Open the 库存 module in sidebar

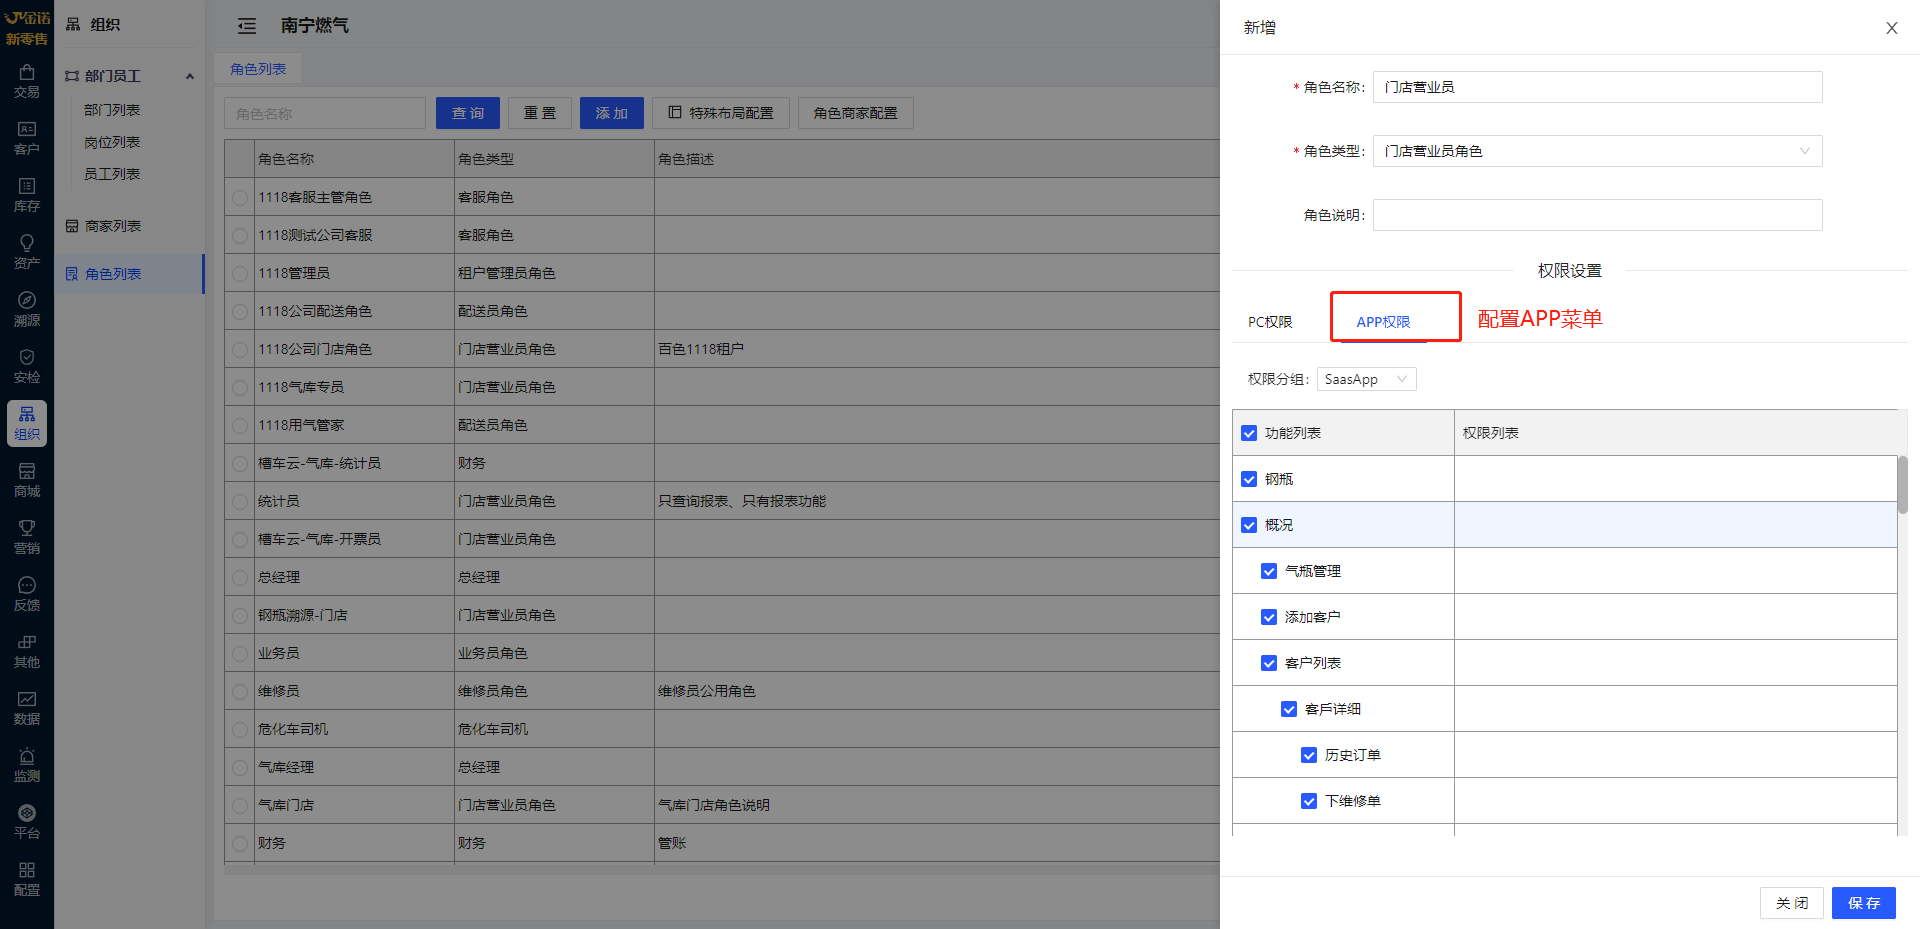click(27, 196)
